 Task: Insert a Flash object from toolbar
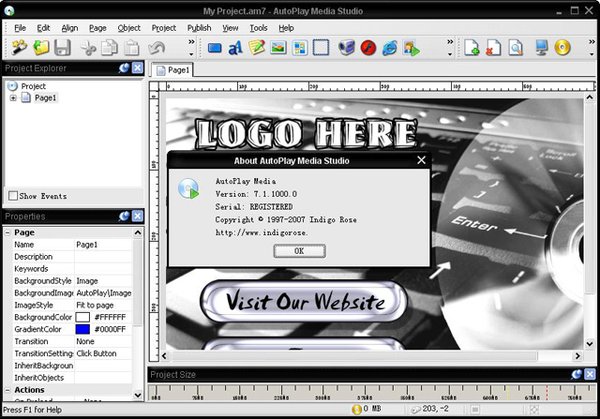click(368, 47)
